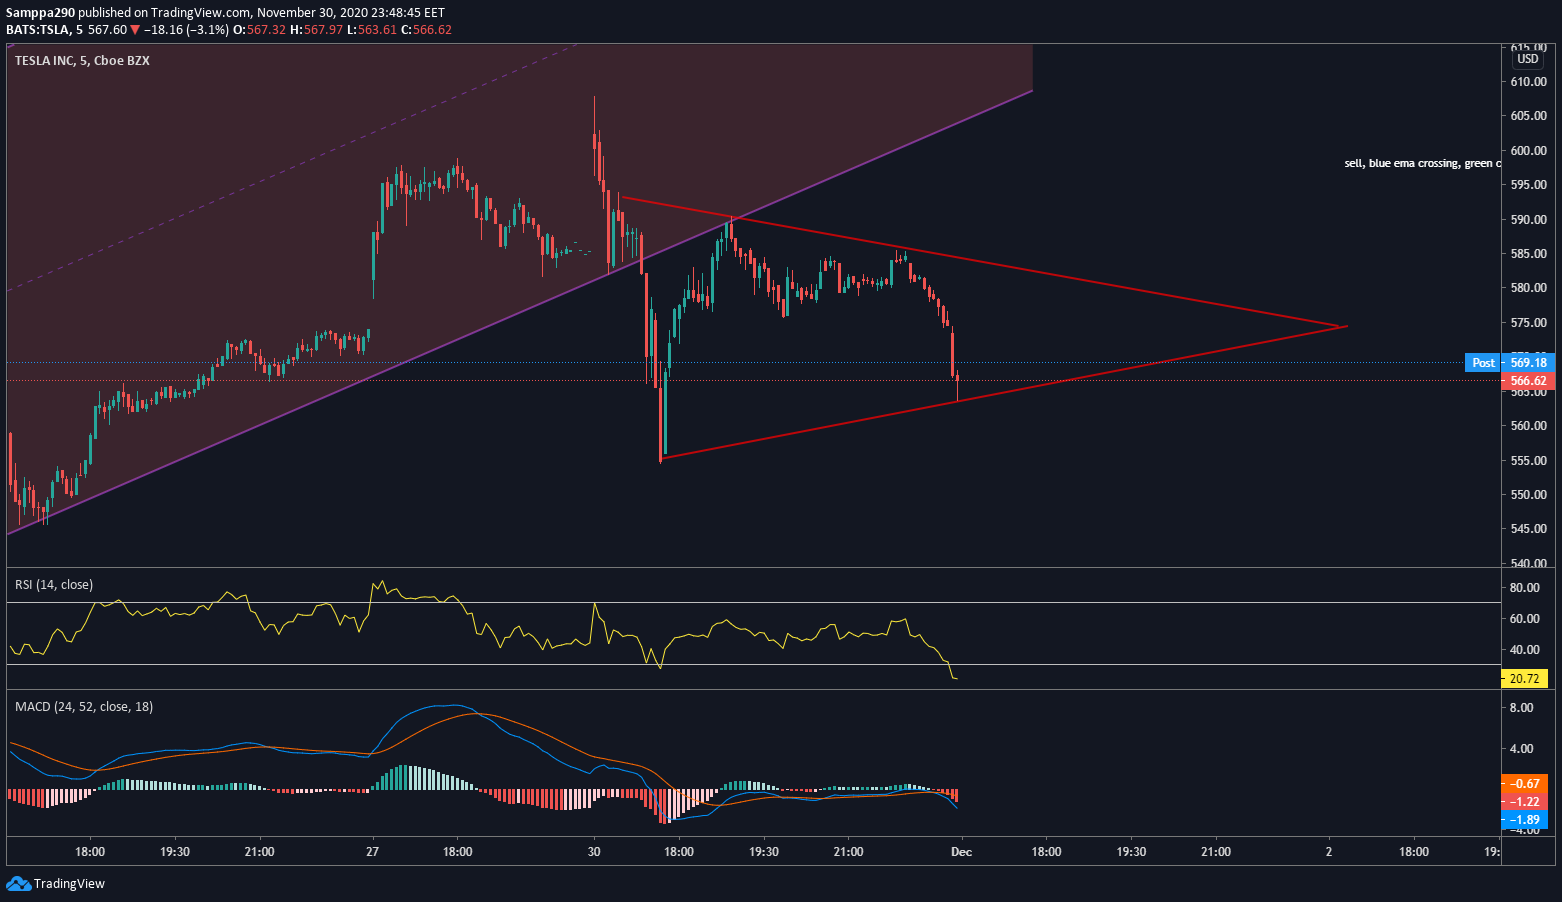The width and height of the screenshot is (1562, 902).
Task: Click the 610.00 price axis label
Action: [1527, 81]
